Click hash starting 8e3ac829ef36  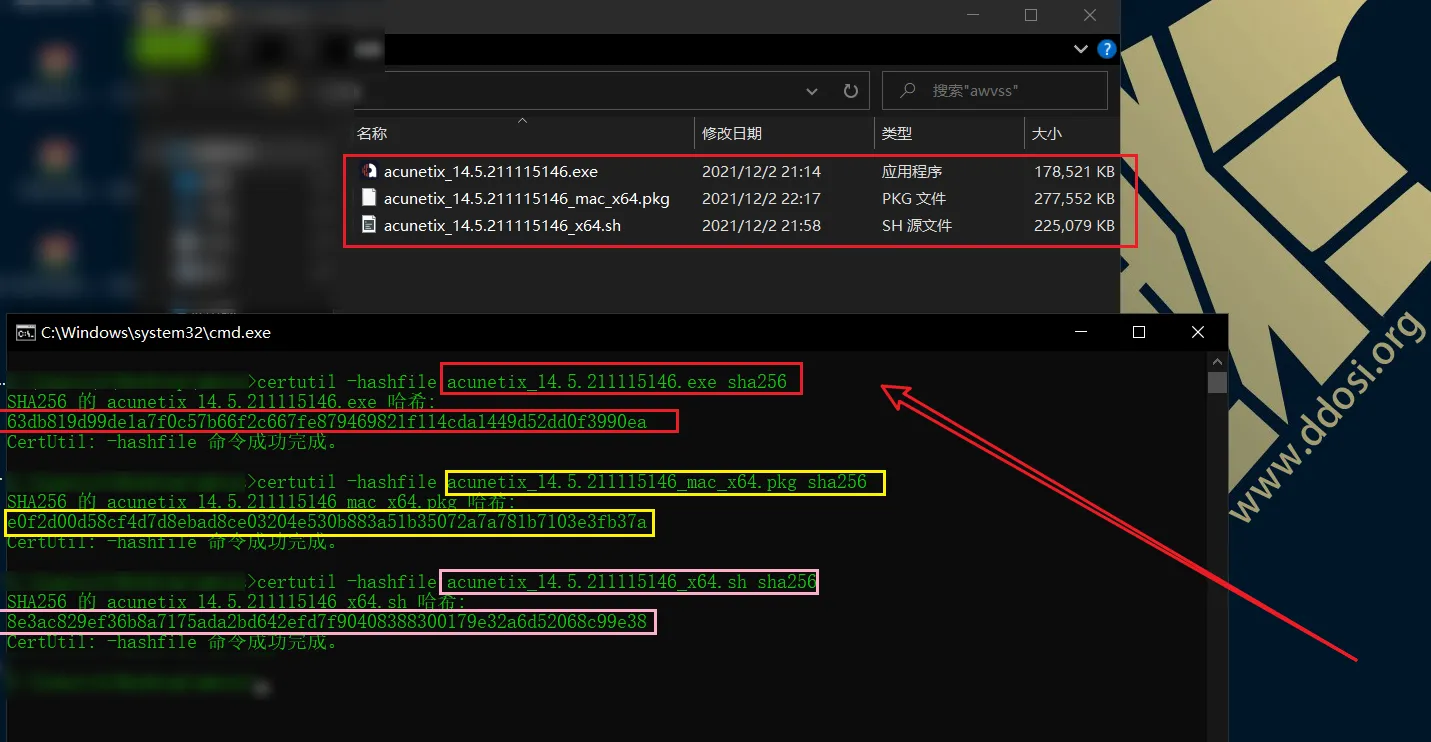[327, 622]
